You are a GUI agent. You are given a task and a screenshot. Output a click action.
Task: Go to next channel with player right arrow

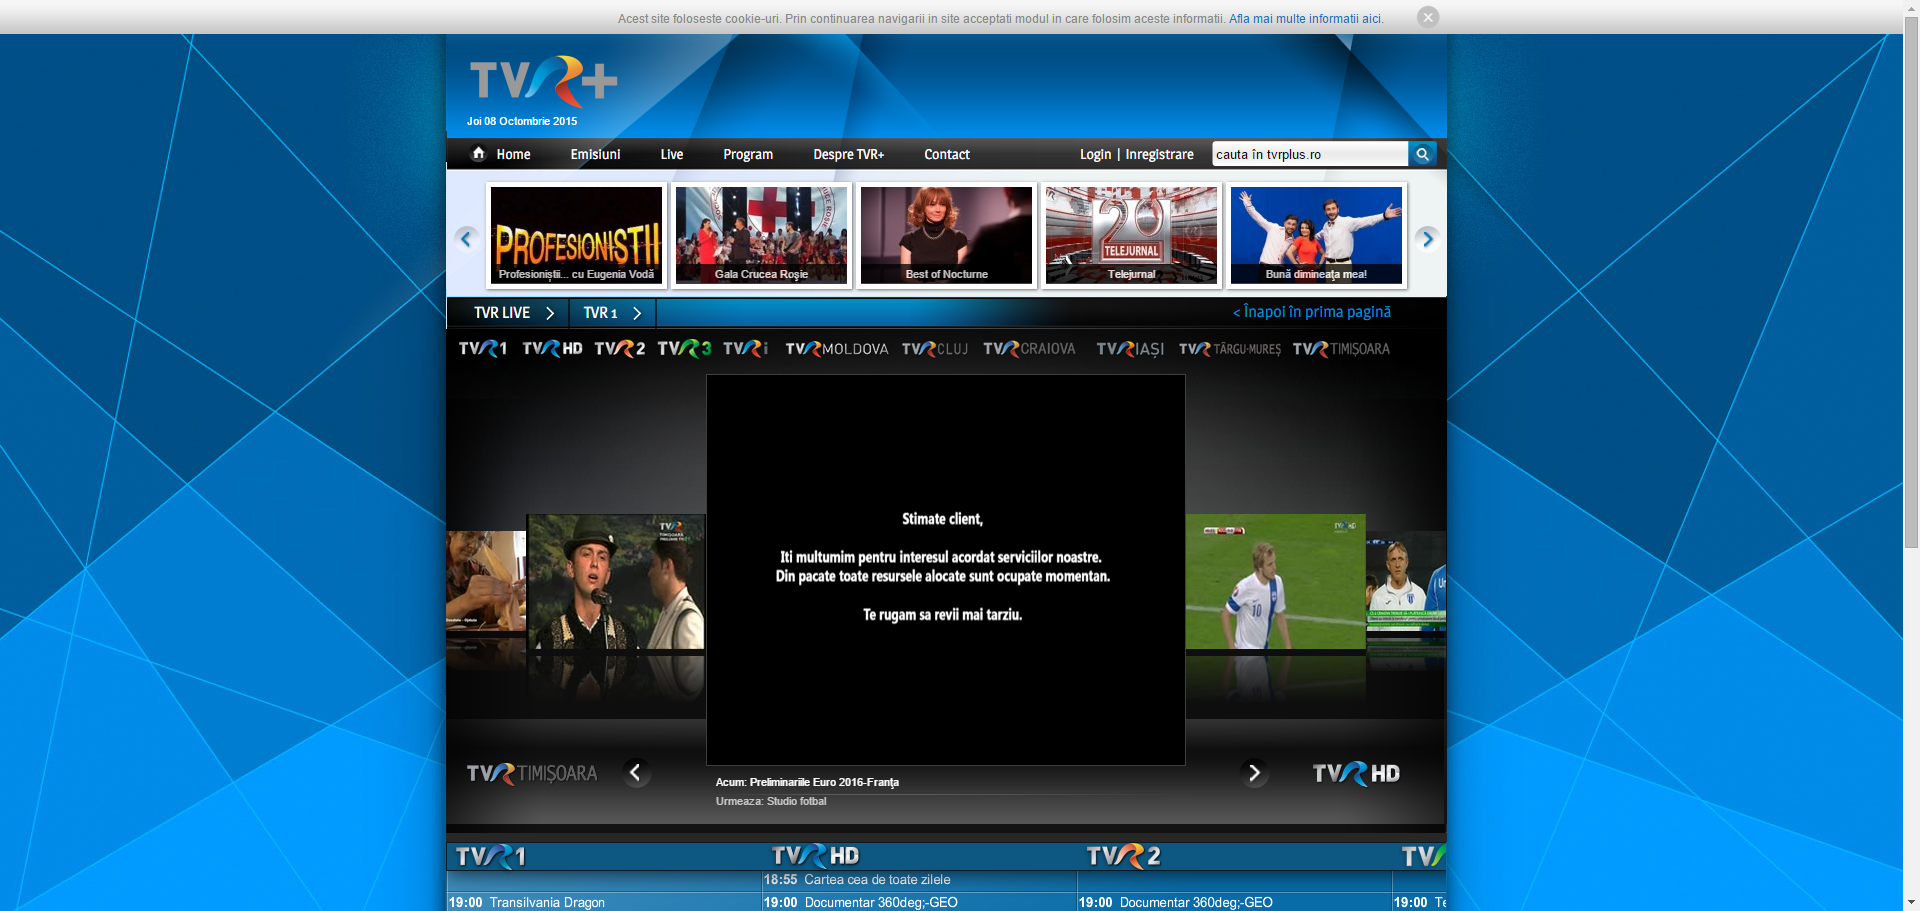pos(1254,772)
